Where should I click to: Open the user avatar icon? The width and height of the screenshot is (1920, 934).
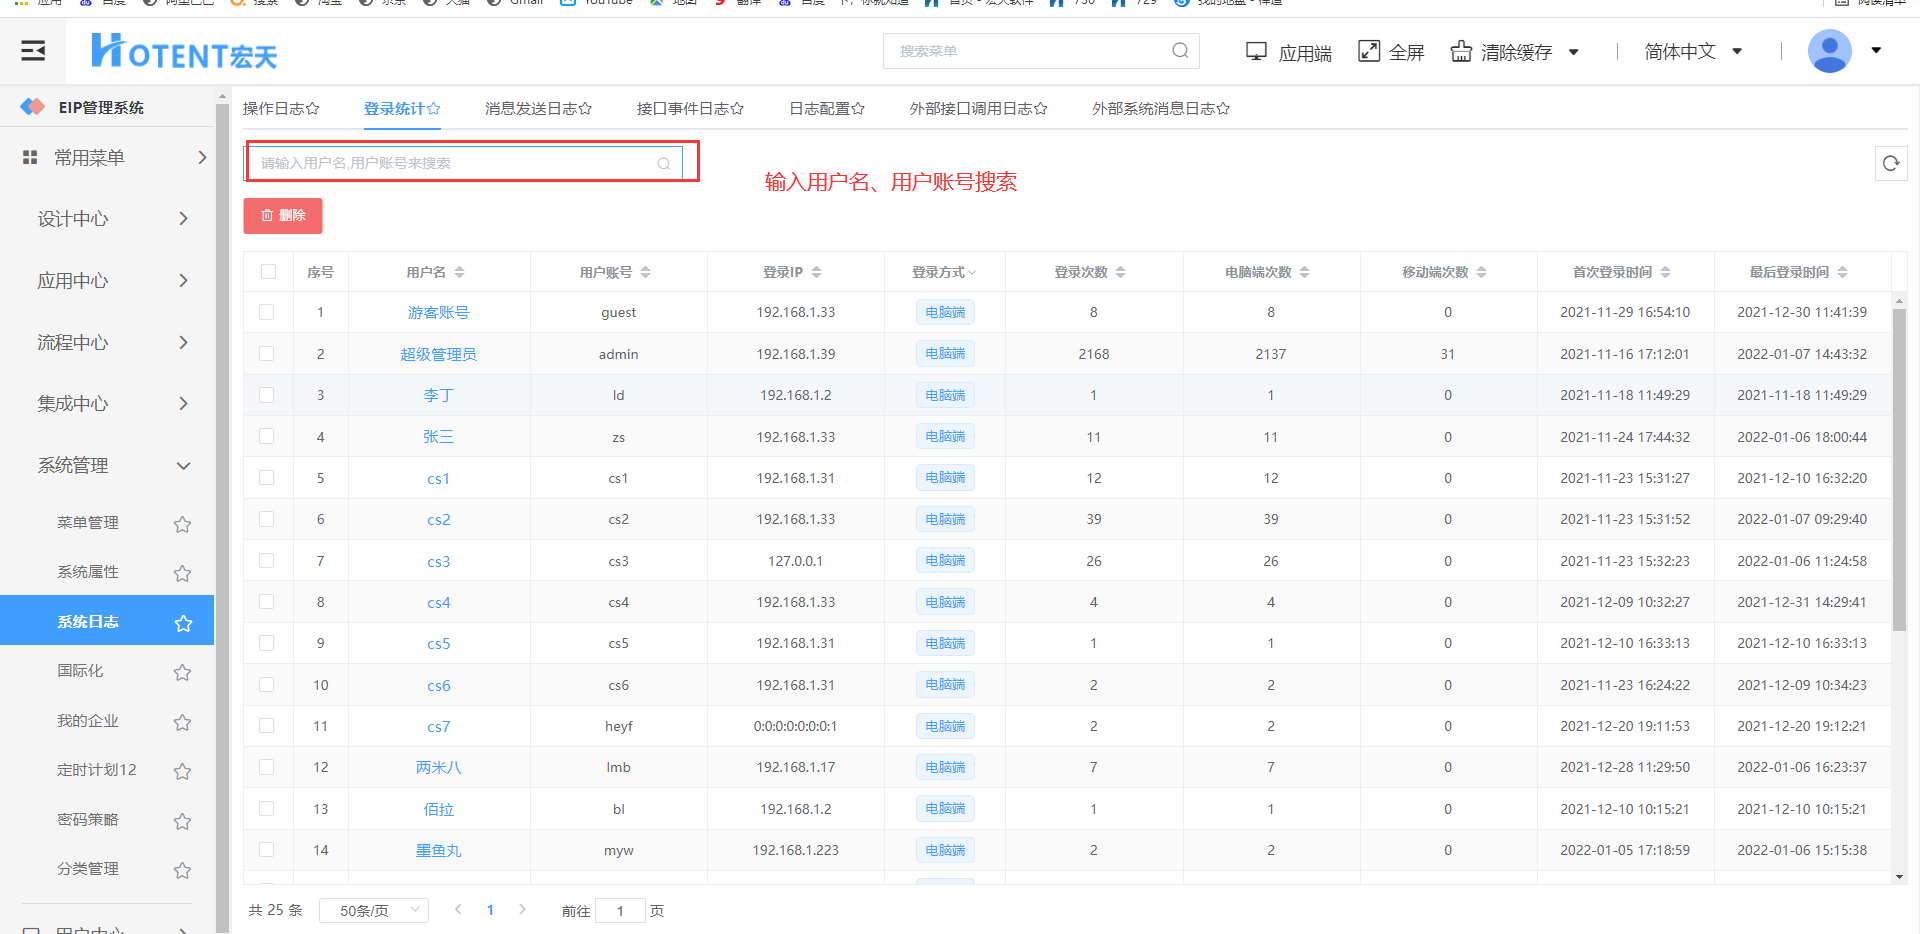click(1829, 51)
